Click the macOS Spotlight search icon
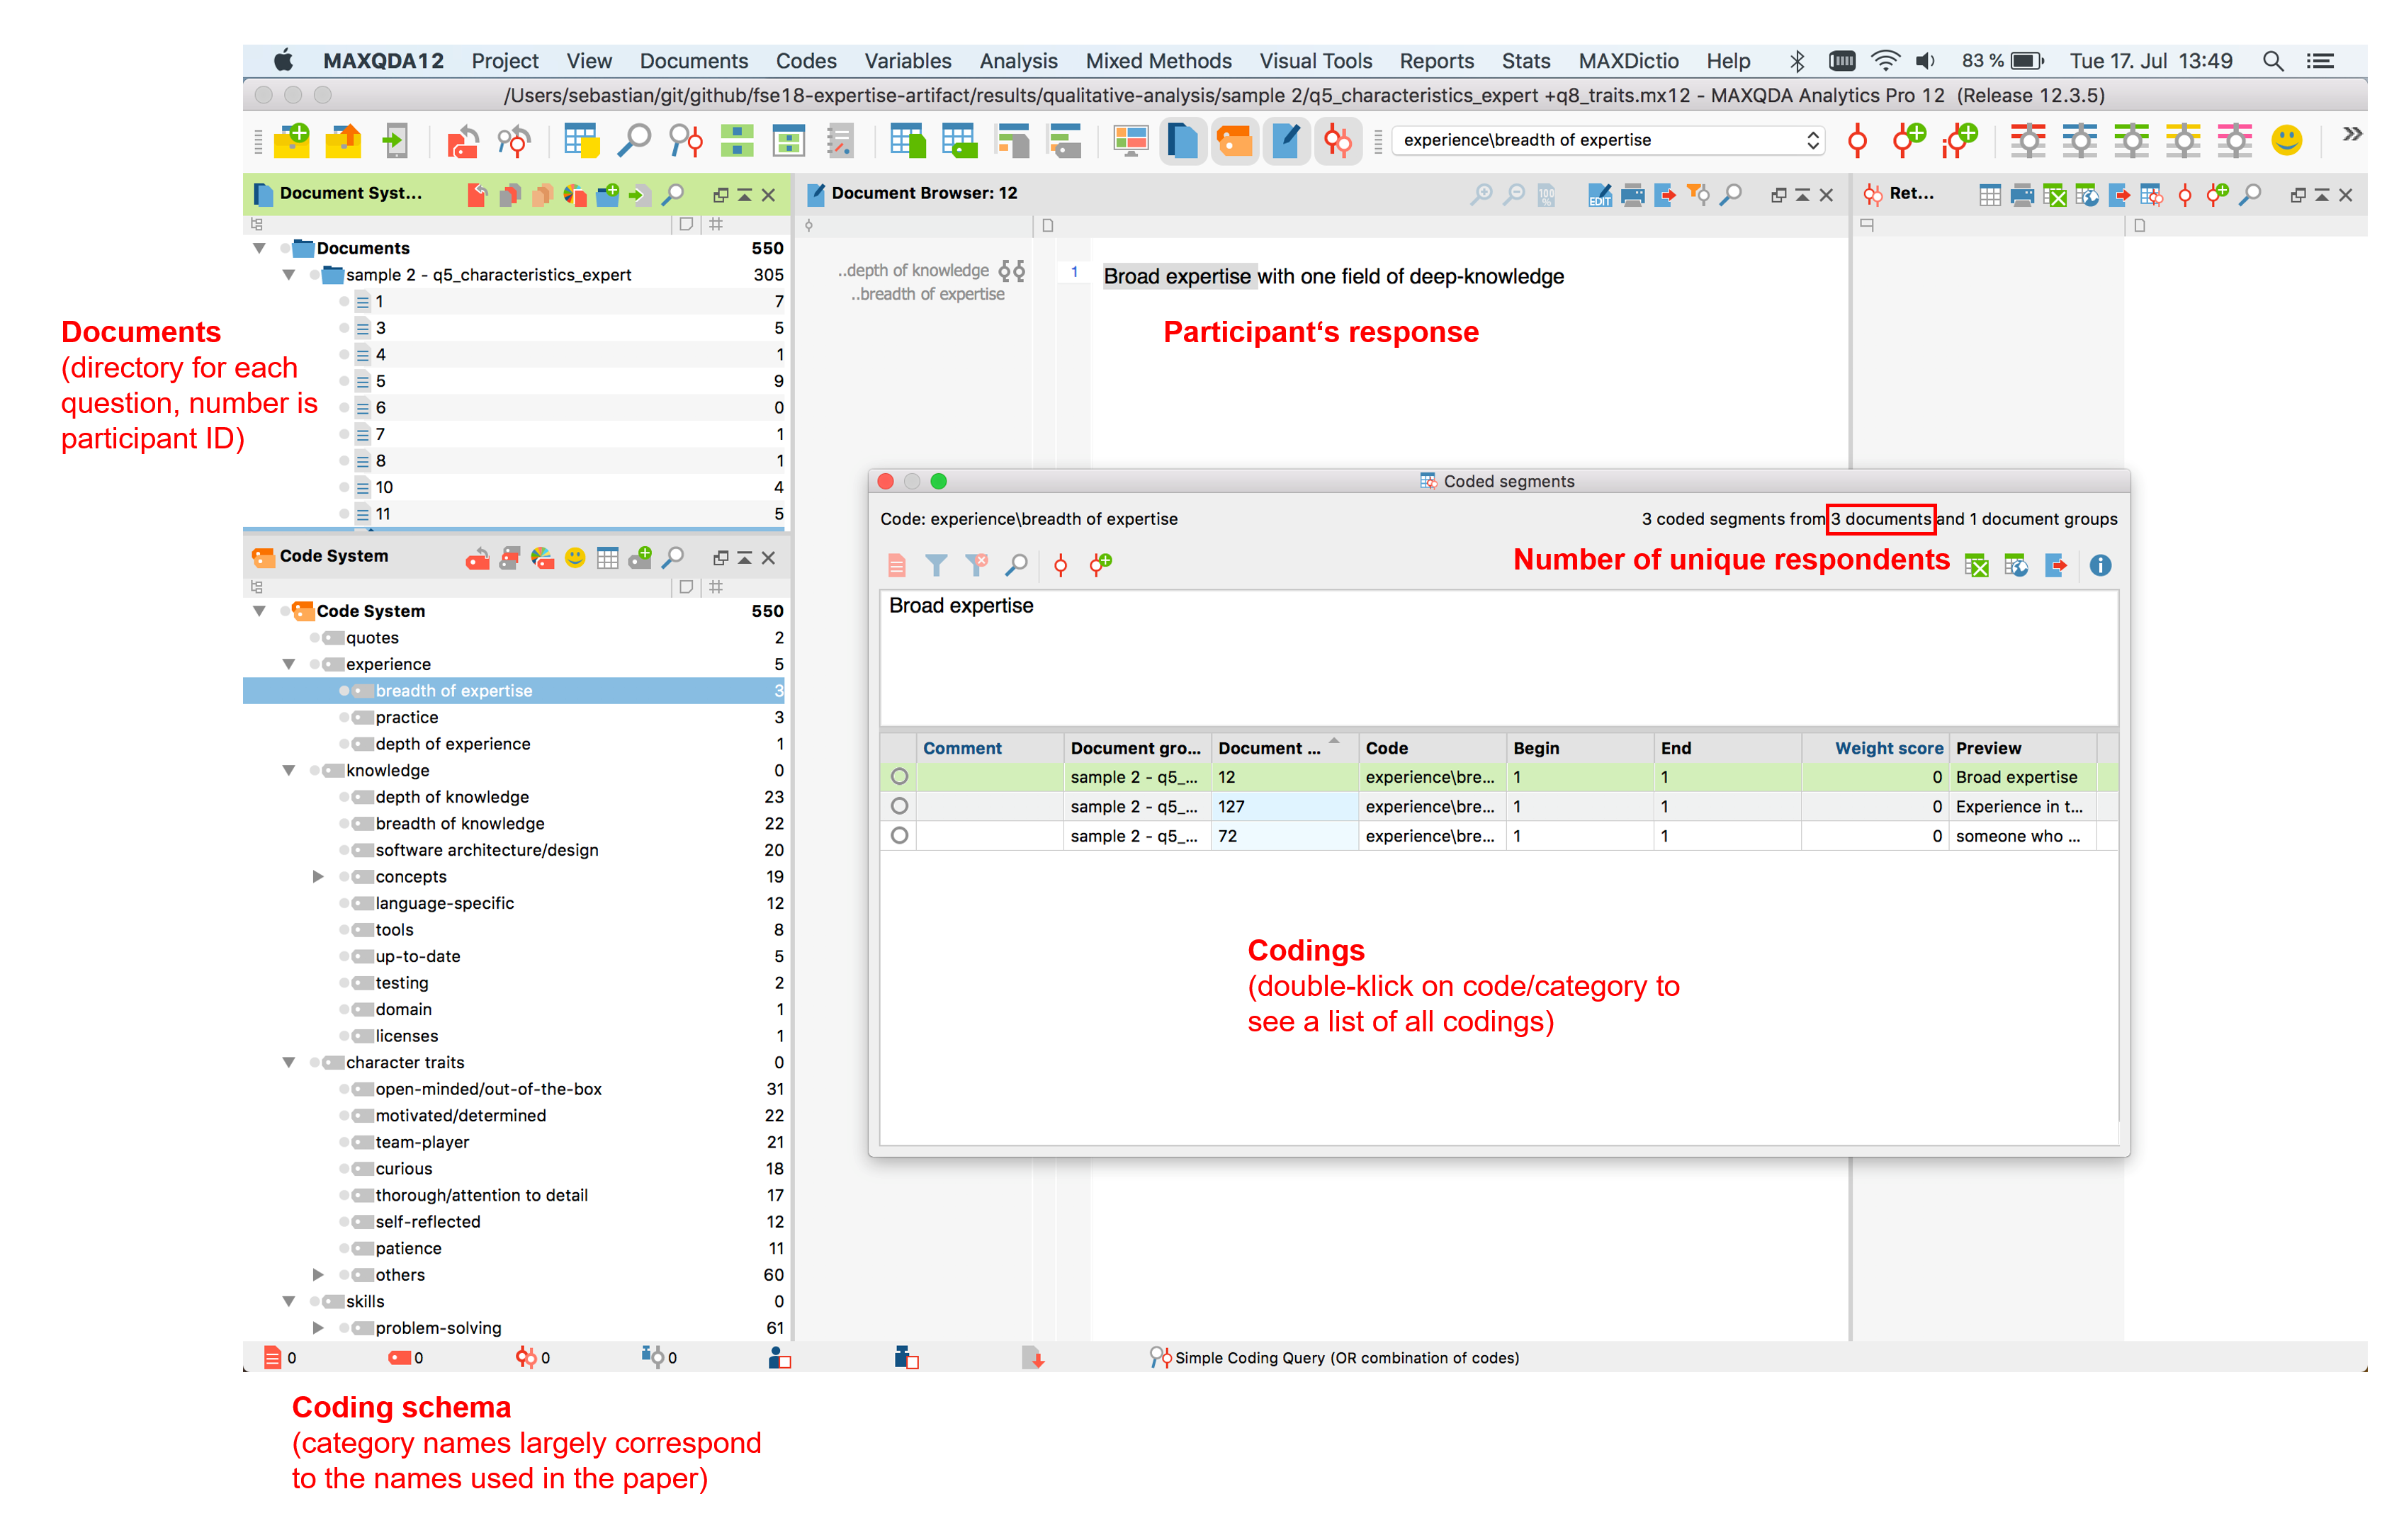This screenshot has height=1540, width=2382. pyautogui.click(x=2272, y=61)
